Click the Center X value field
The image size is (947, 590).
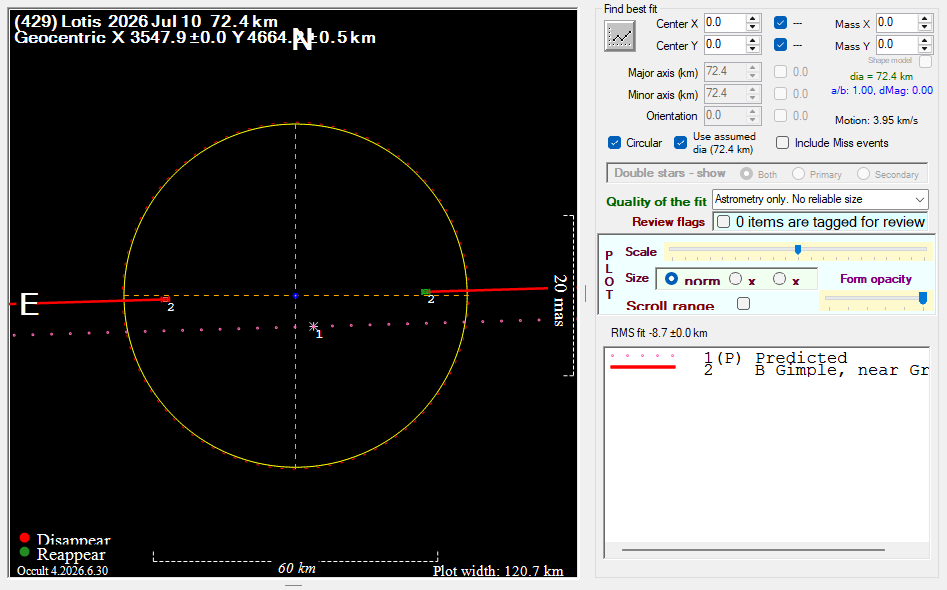tap(725, 23)
